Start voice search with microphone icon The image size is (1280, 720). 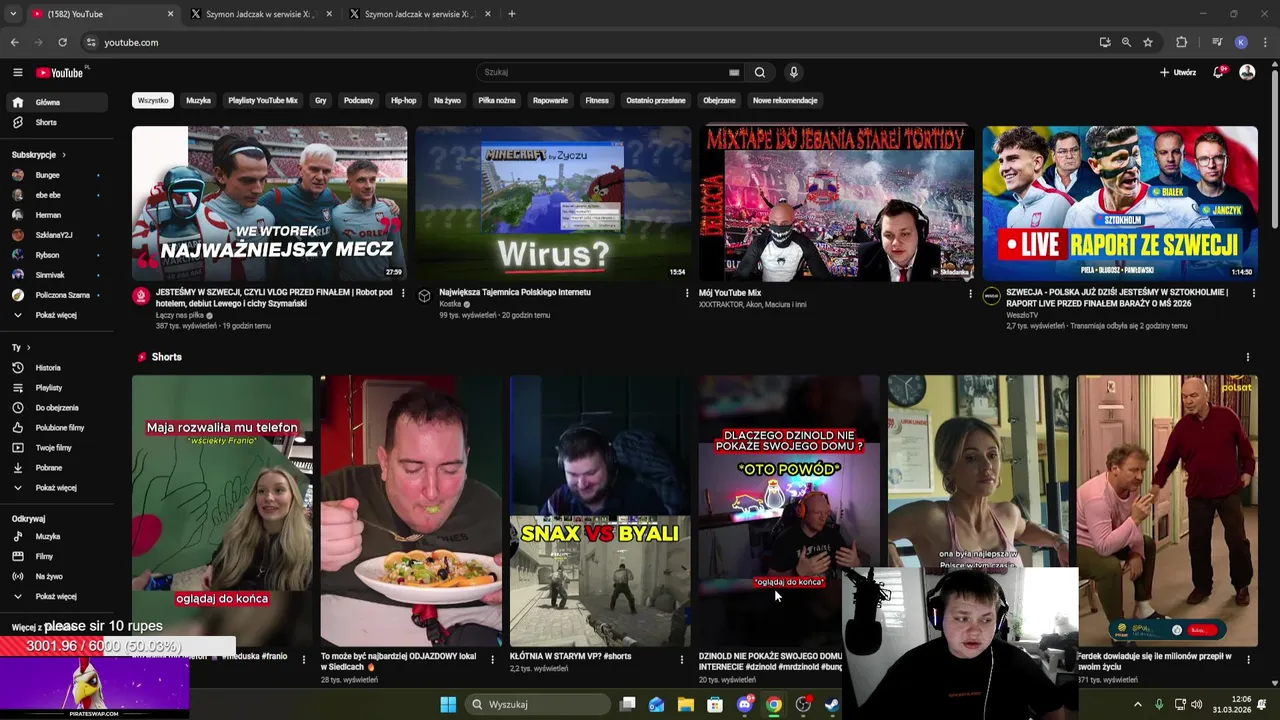click(793, 72)
